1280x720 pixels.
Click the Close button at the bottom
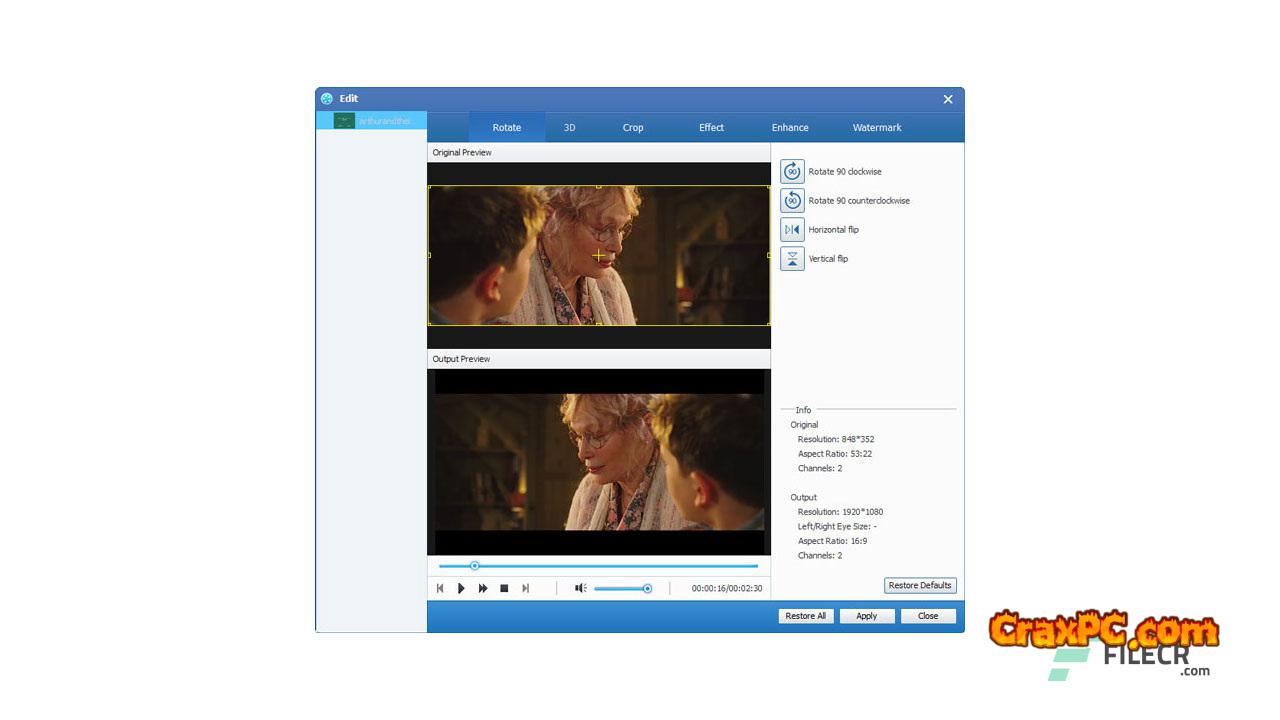[928, 616]
